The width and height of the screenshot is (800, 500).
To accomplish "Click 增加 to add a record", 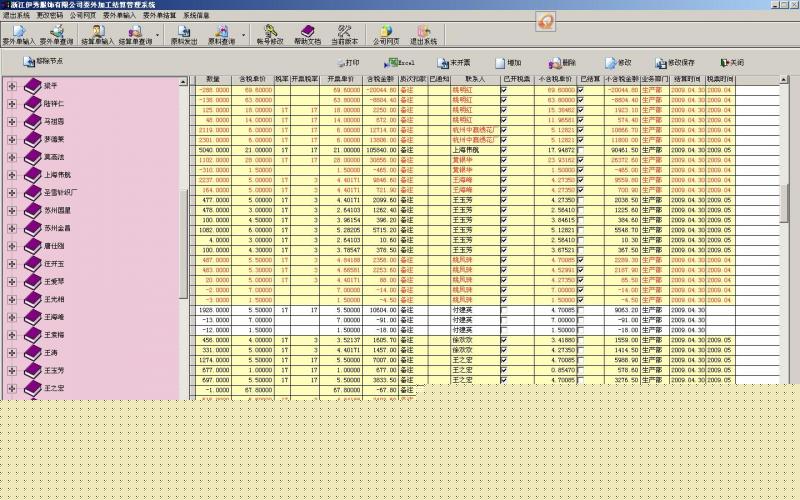I will (x=508, y=63).
